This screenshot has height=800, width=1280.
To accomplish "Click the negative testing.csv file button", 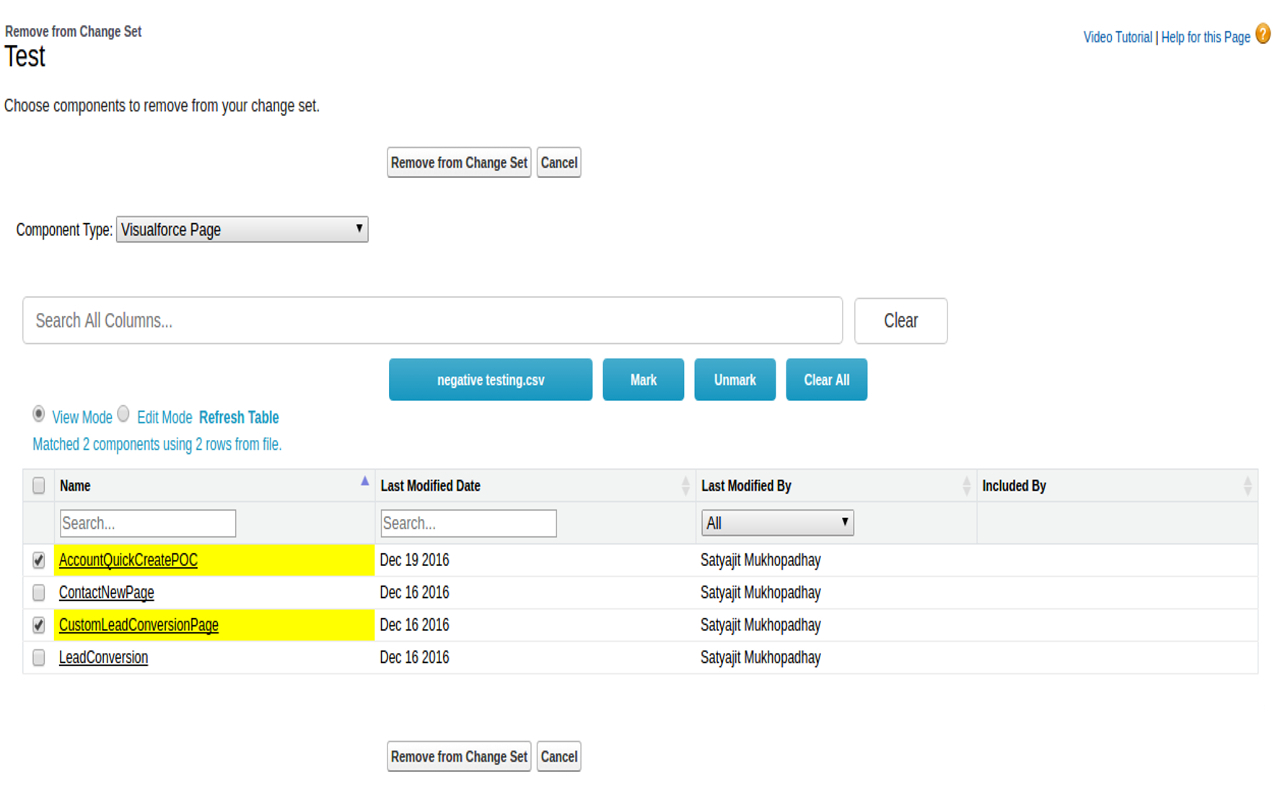I will coord(491,380).
